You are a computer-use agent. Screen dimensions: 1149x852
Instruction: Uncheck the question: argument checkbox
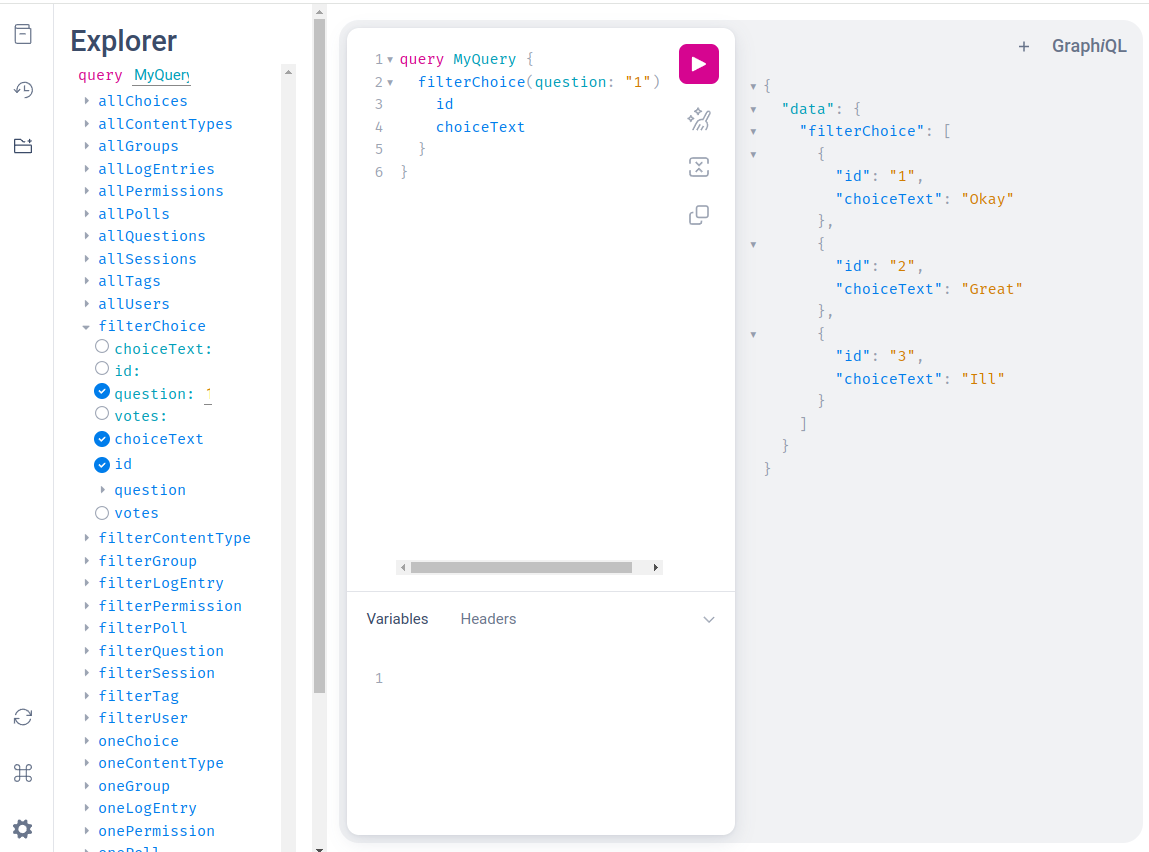coord(102,391)
